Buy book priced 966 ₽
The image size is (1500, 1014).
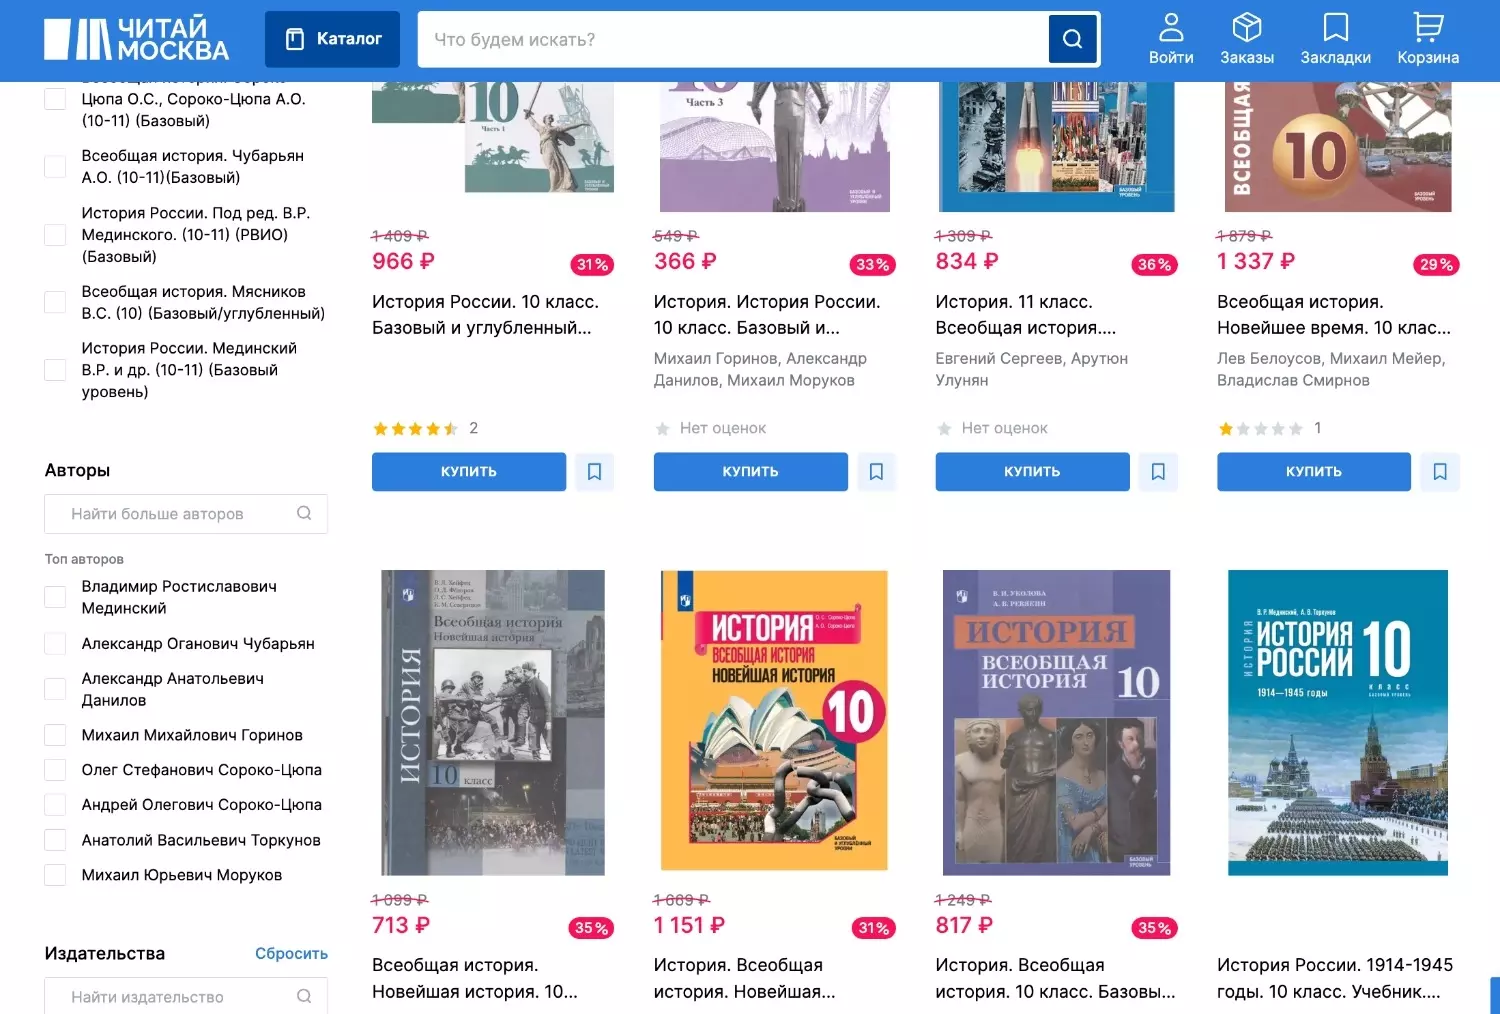(469, 472)
